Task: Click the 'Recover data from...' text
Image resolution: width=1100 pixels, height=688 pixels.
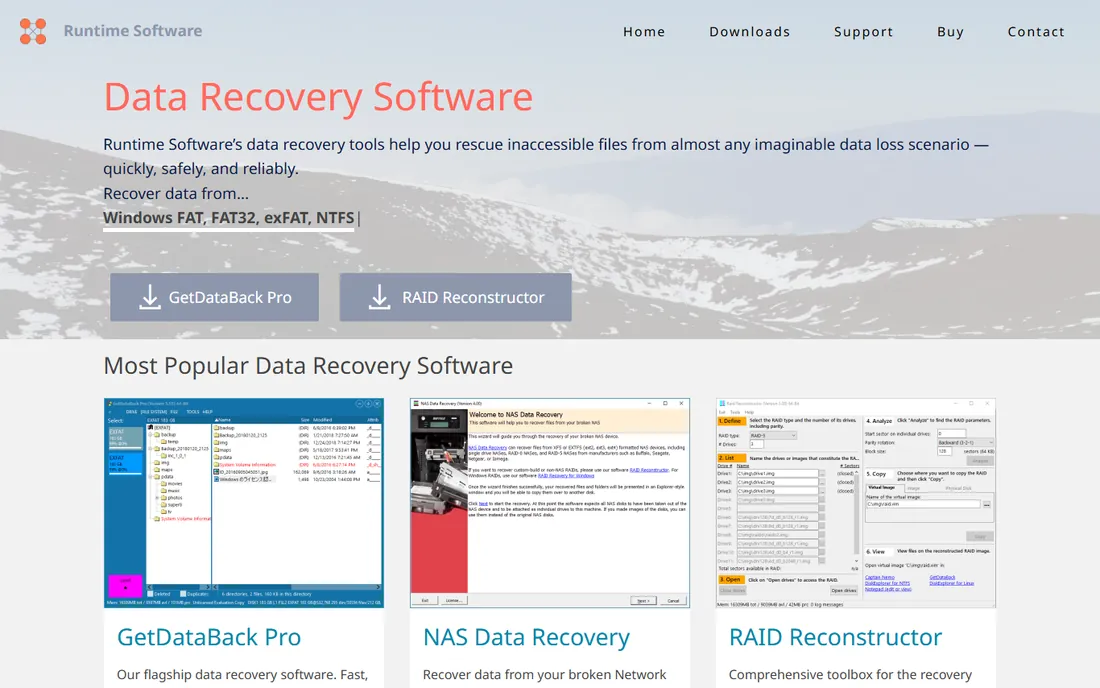Action: 175,194
